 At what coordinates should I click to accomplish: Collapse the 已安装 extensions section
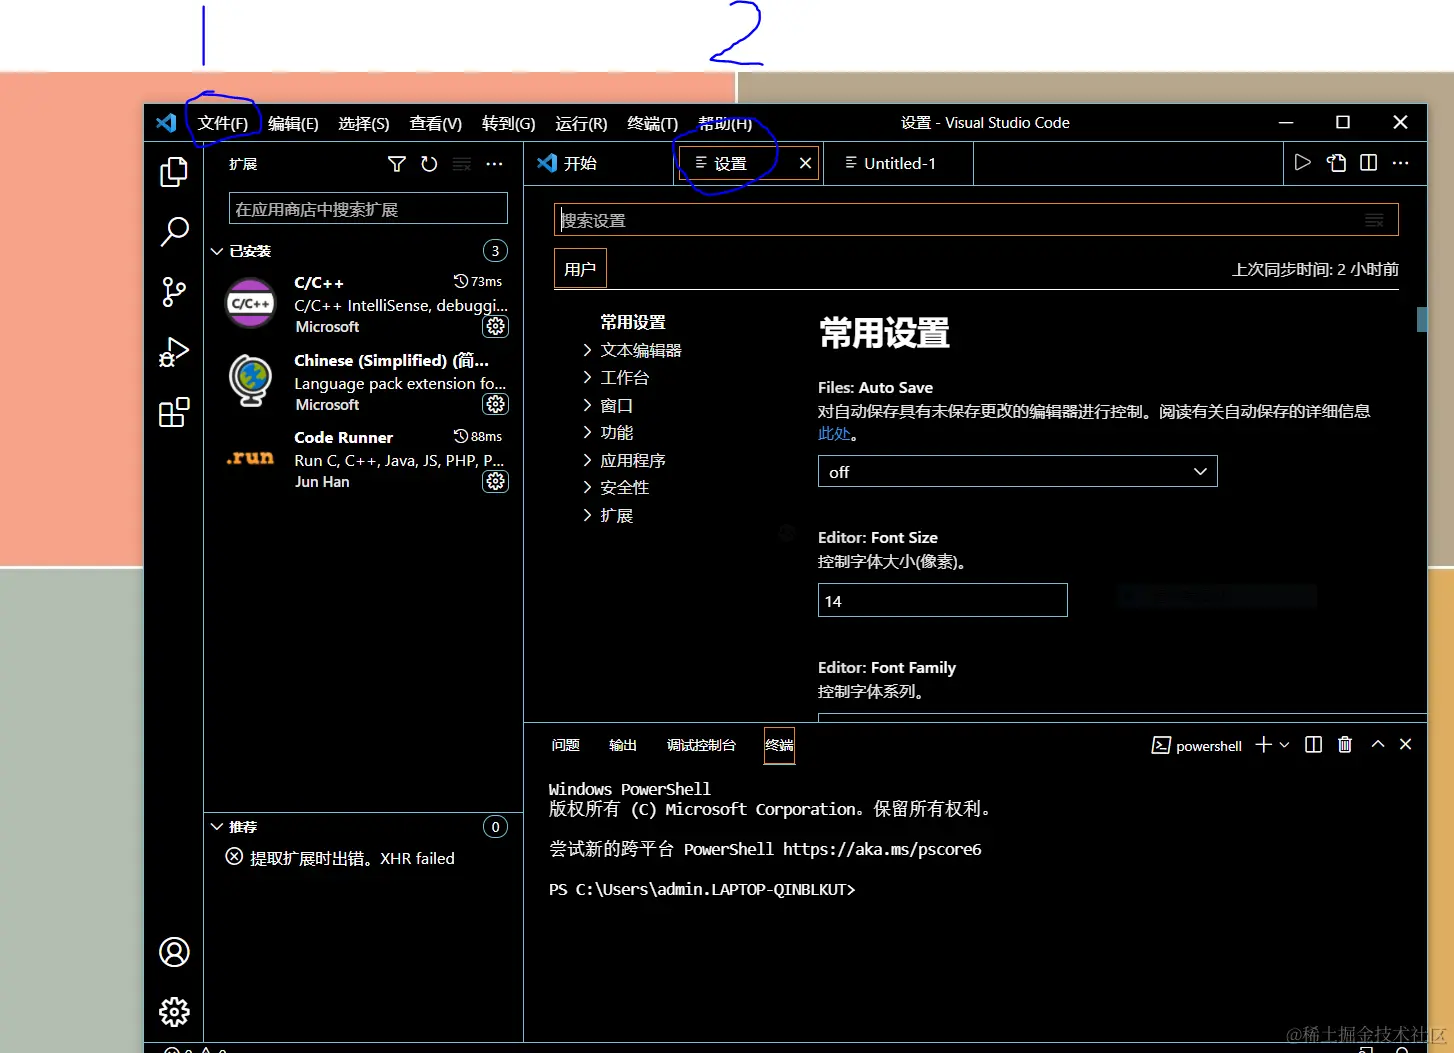pos(217,251)
